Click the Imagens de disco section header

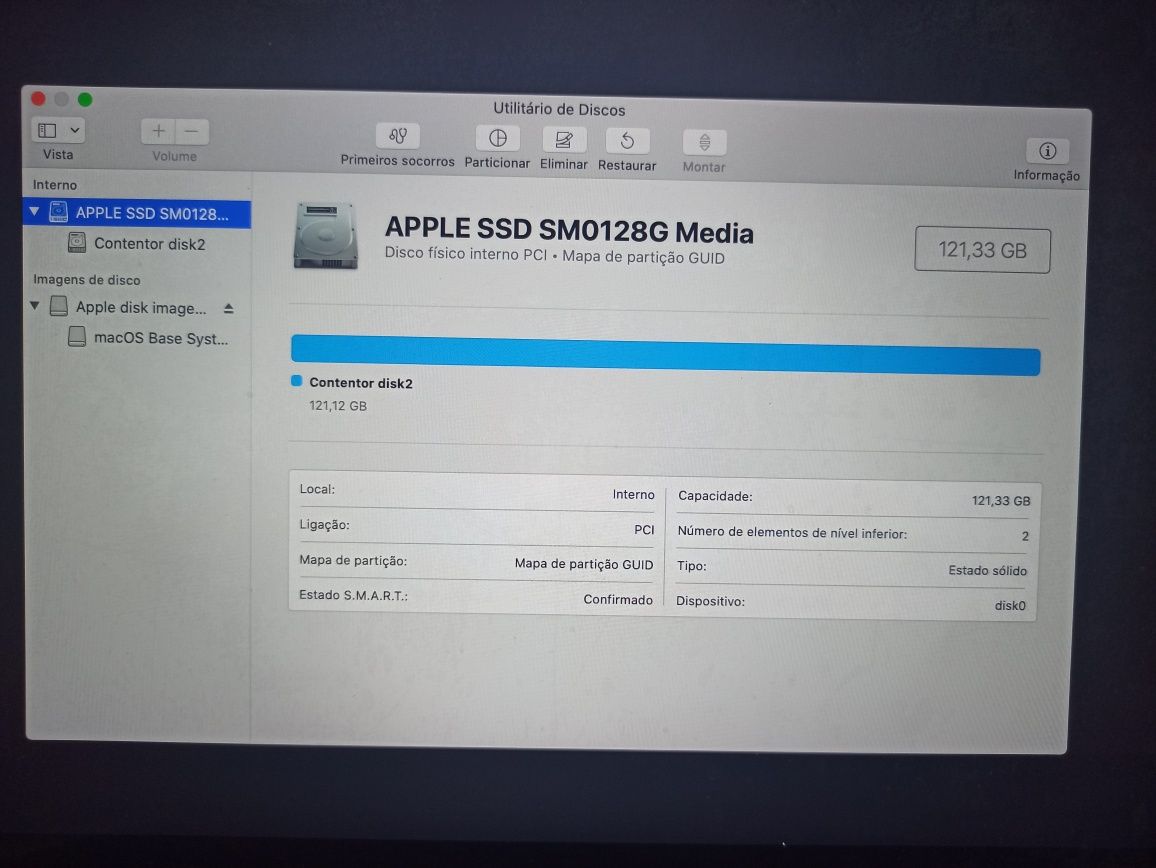(86, 280)
